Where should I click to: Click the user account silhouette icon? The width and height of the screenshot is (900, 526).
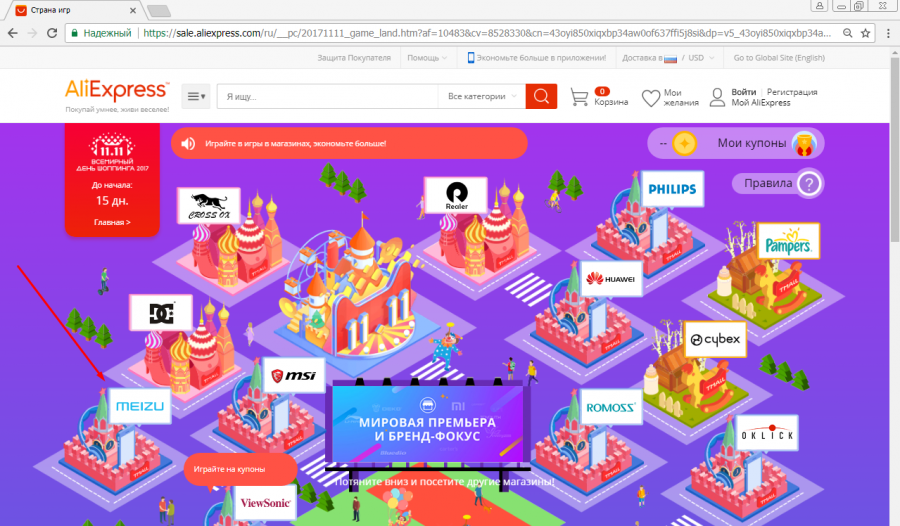(x=717, y=97)
